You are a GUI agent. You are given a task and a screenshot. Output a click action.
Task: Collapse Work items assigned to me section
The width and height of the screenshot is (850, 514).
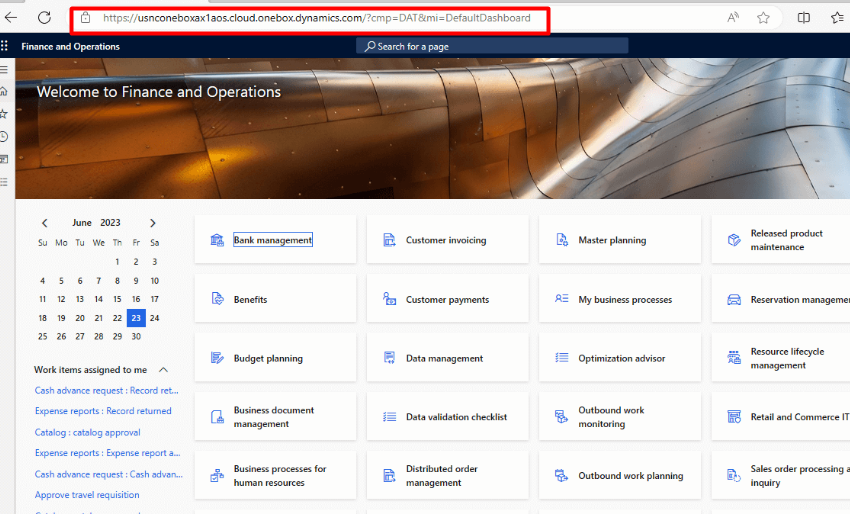click(163, 370)
